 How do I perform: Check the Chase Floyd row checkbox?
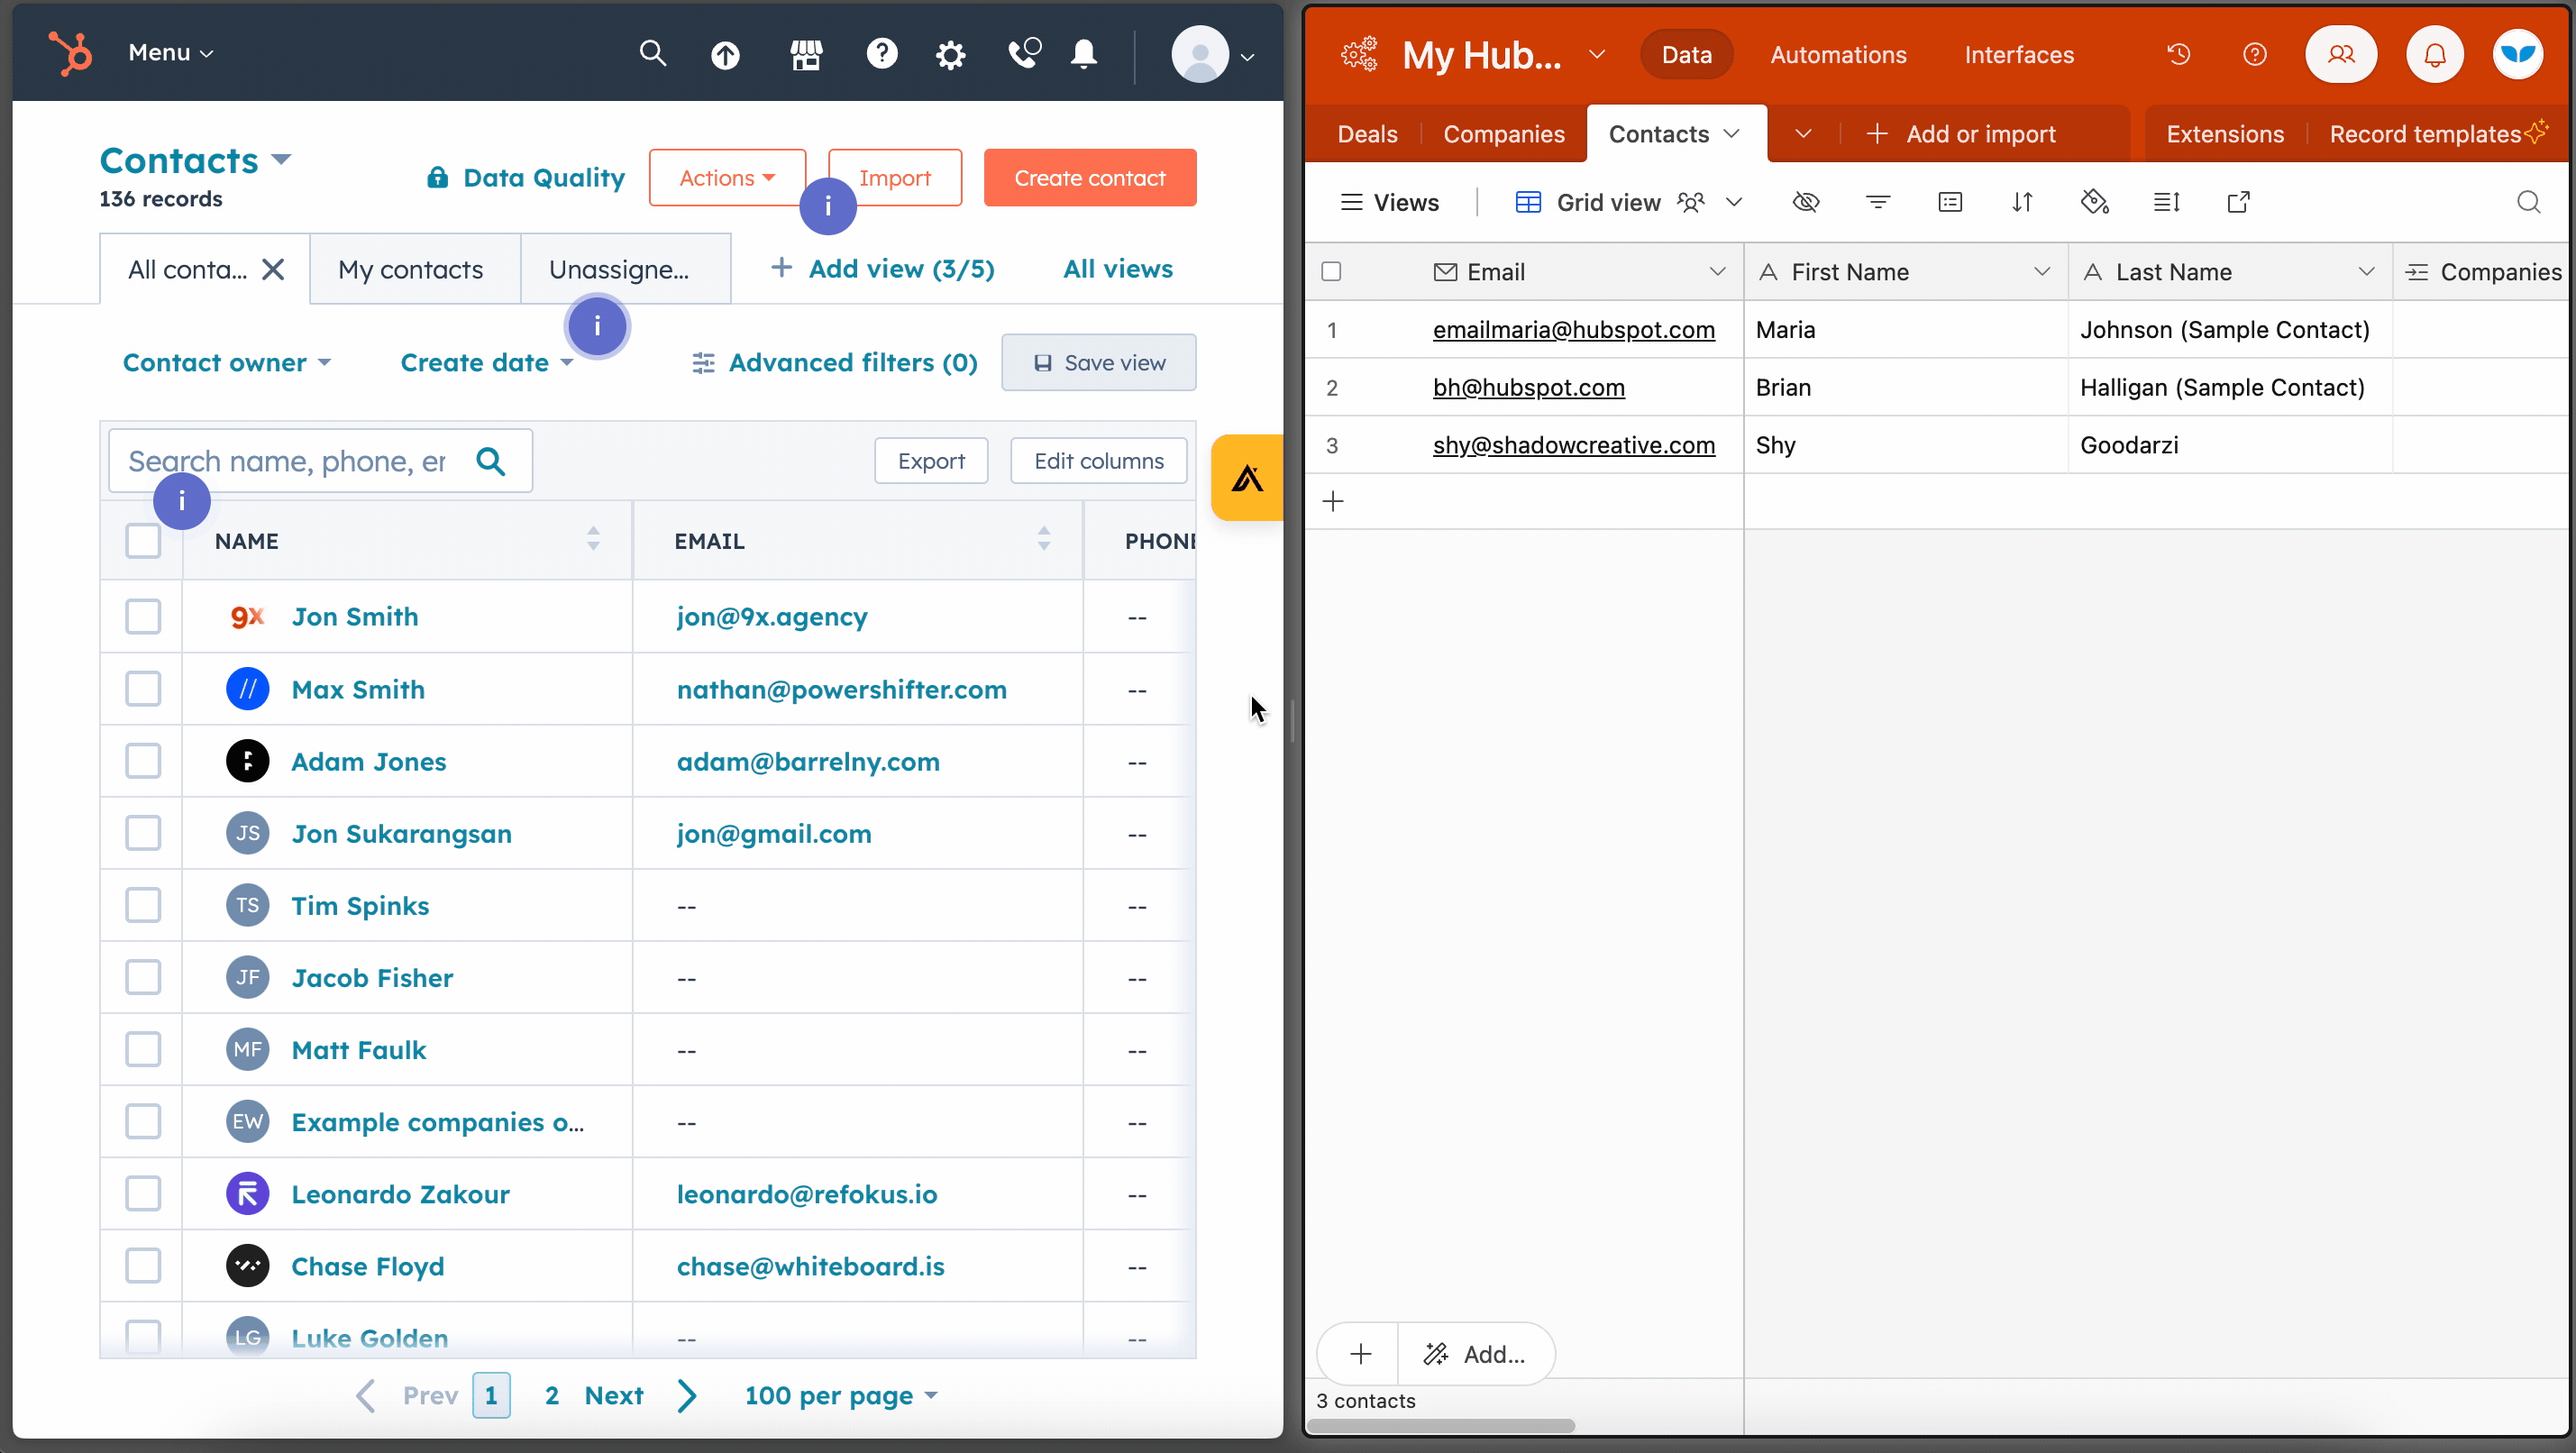coord(143,1265)
